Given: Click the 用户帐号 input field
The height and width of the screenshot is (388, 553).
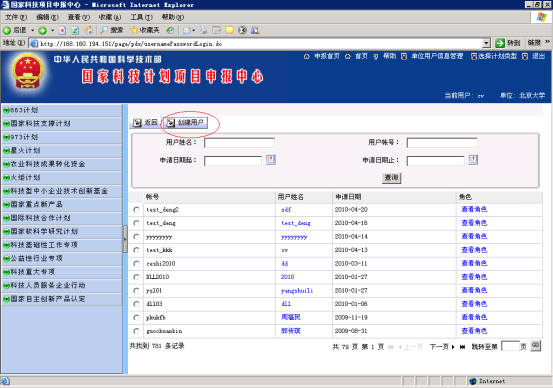Looking at the screenshot, I should pyautogui.click(x=442, y=143).
